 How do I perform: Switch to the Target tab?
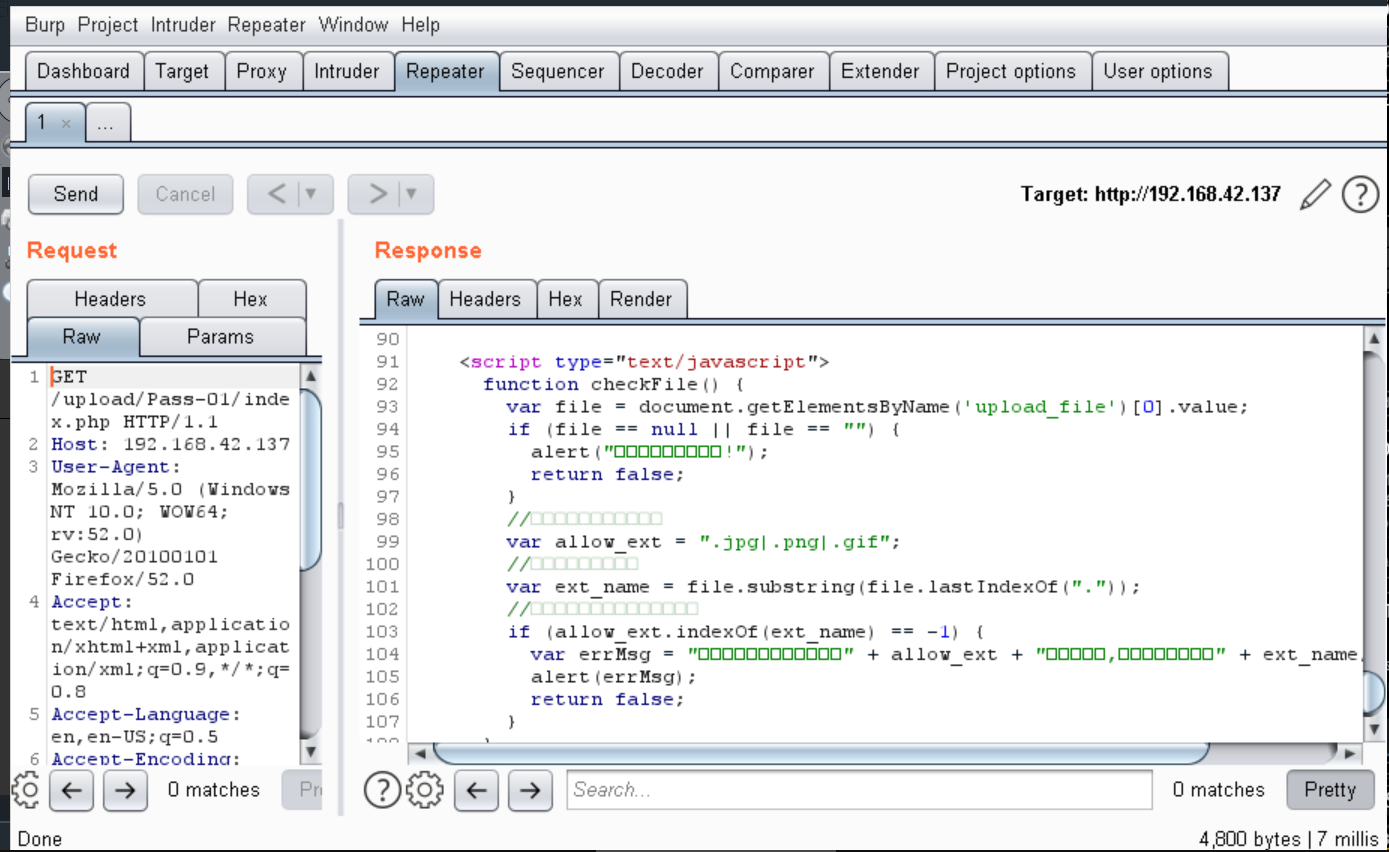coord(182,72)
